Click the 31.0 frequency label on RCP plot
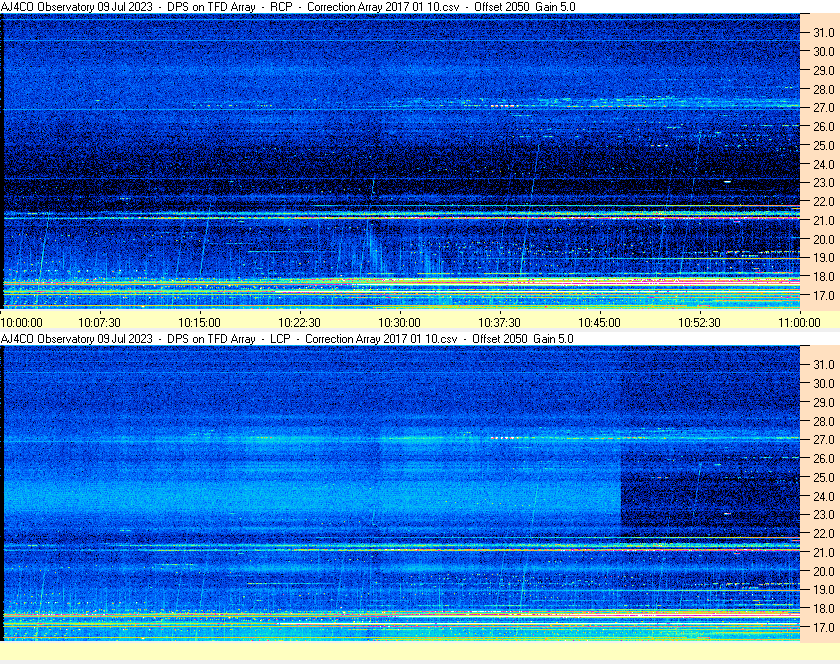 pyautogui.click(x=824, y=33)
